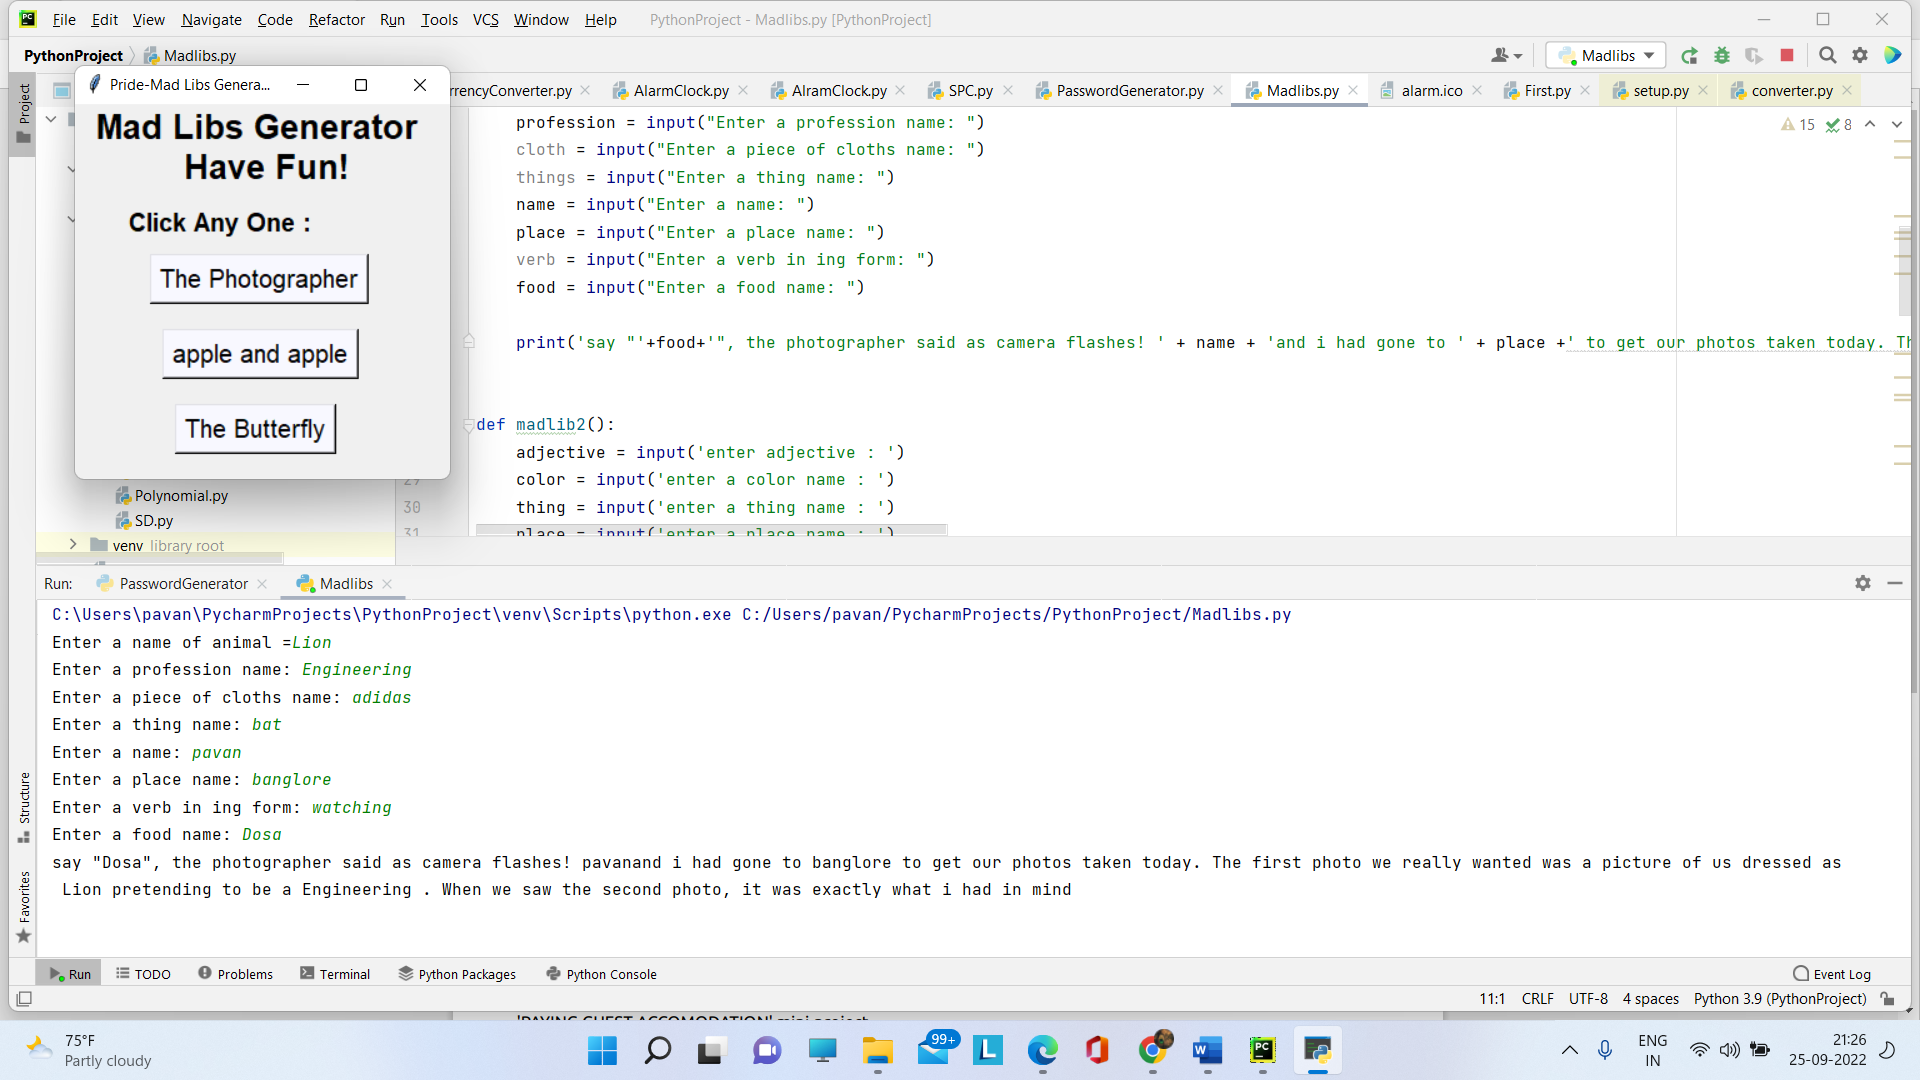Open the Navigate menu
Image resolution: width=1920 pixels, height=1080 pixels.
point(211,19)
